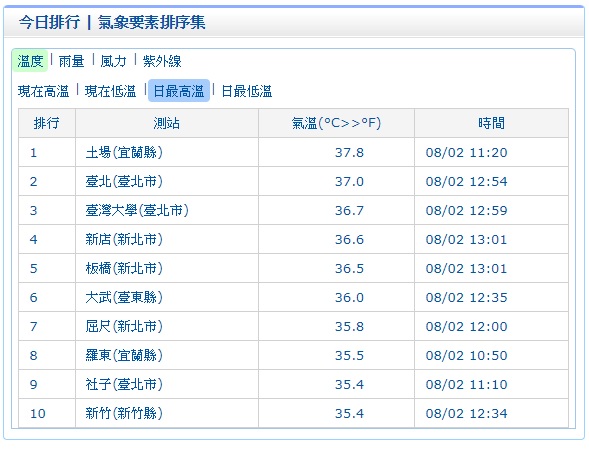Click the 36.5 temperature value
589x455 pixels.
349,268
